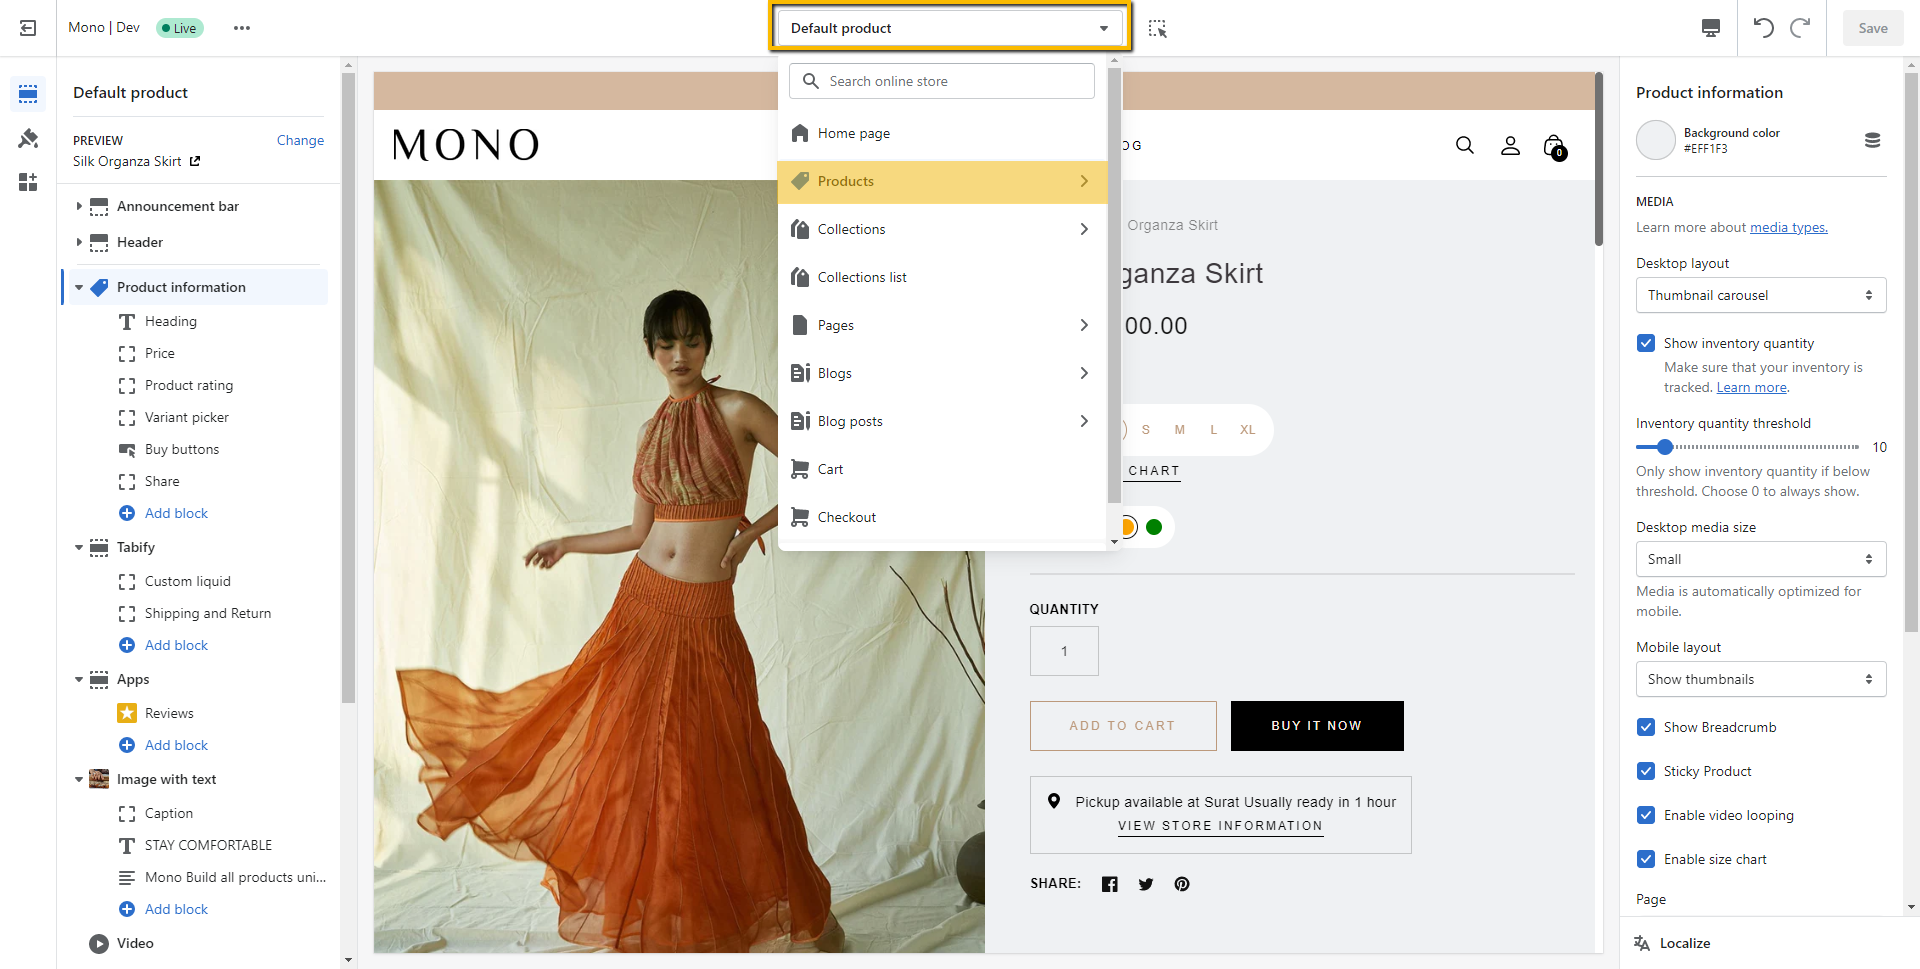Screen dimensions: 1920x969
Task: Select Collections list template
Action: [943, 277]
